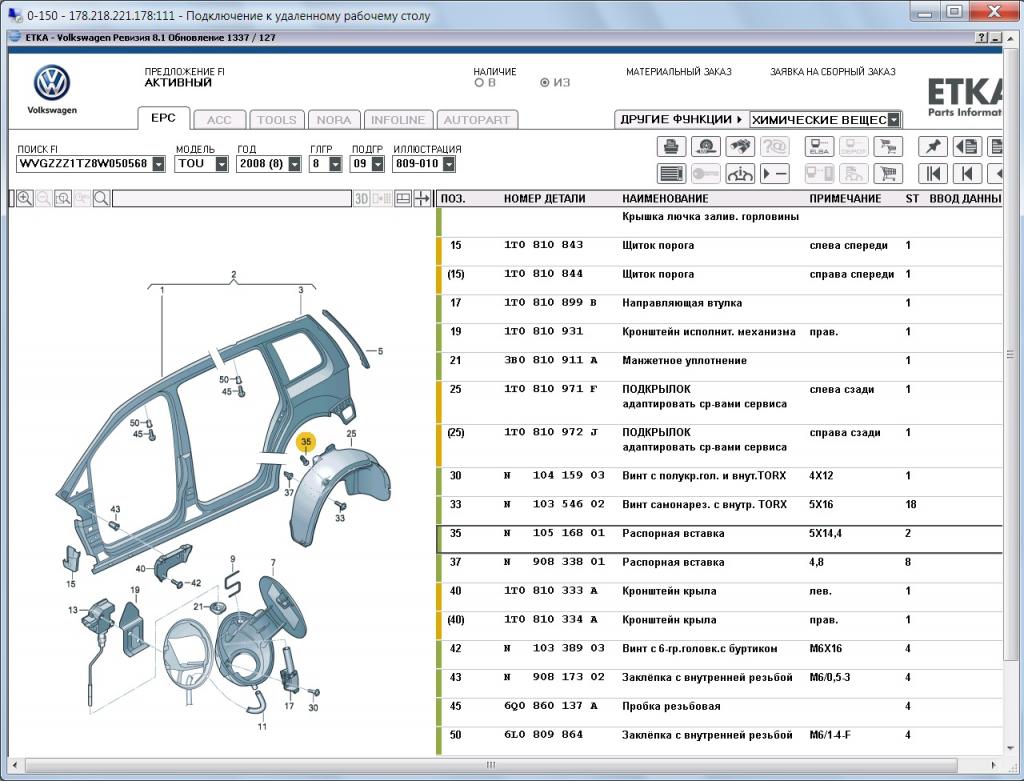
Task: Click the НАИМЕНОВАНИЕ column header
Action: 665,199
